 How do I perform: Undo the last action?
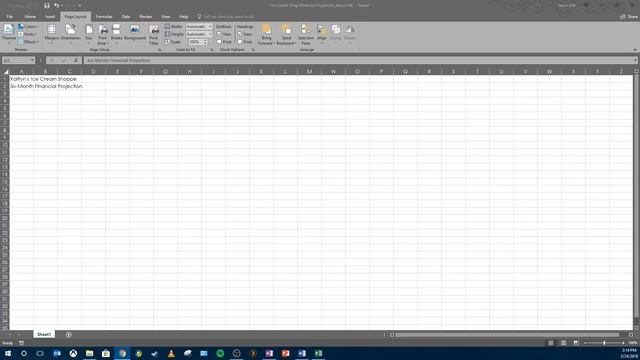tap(57, 5)
